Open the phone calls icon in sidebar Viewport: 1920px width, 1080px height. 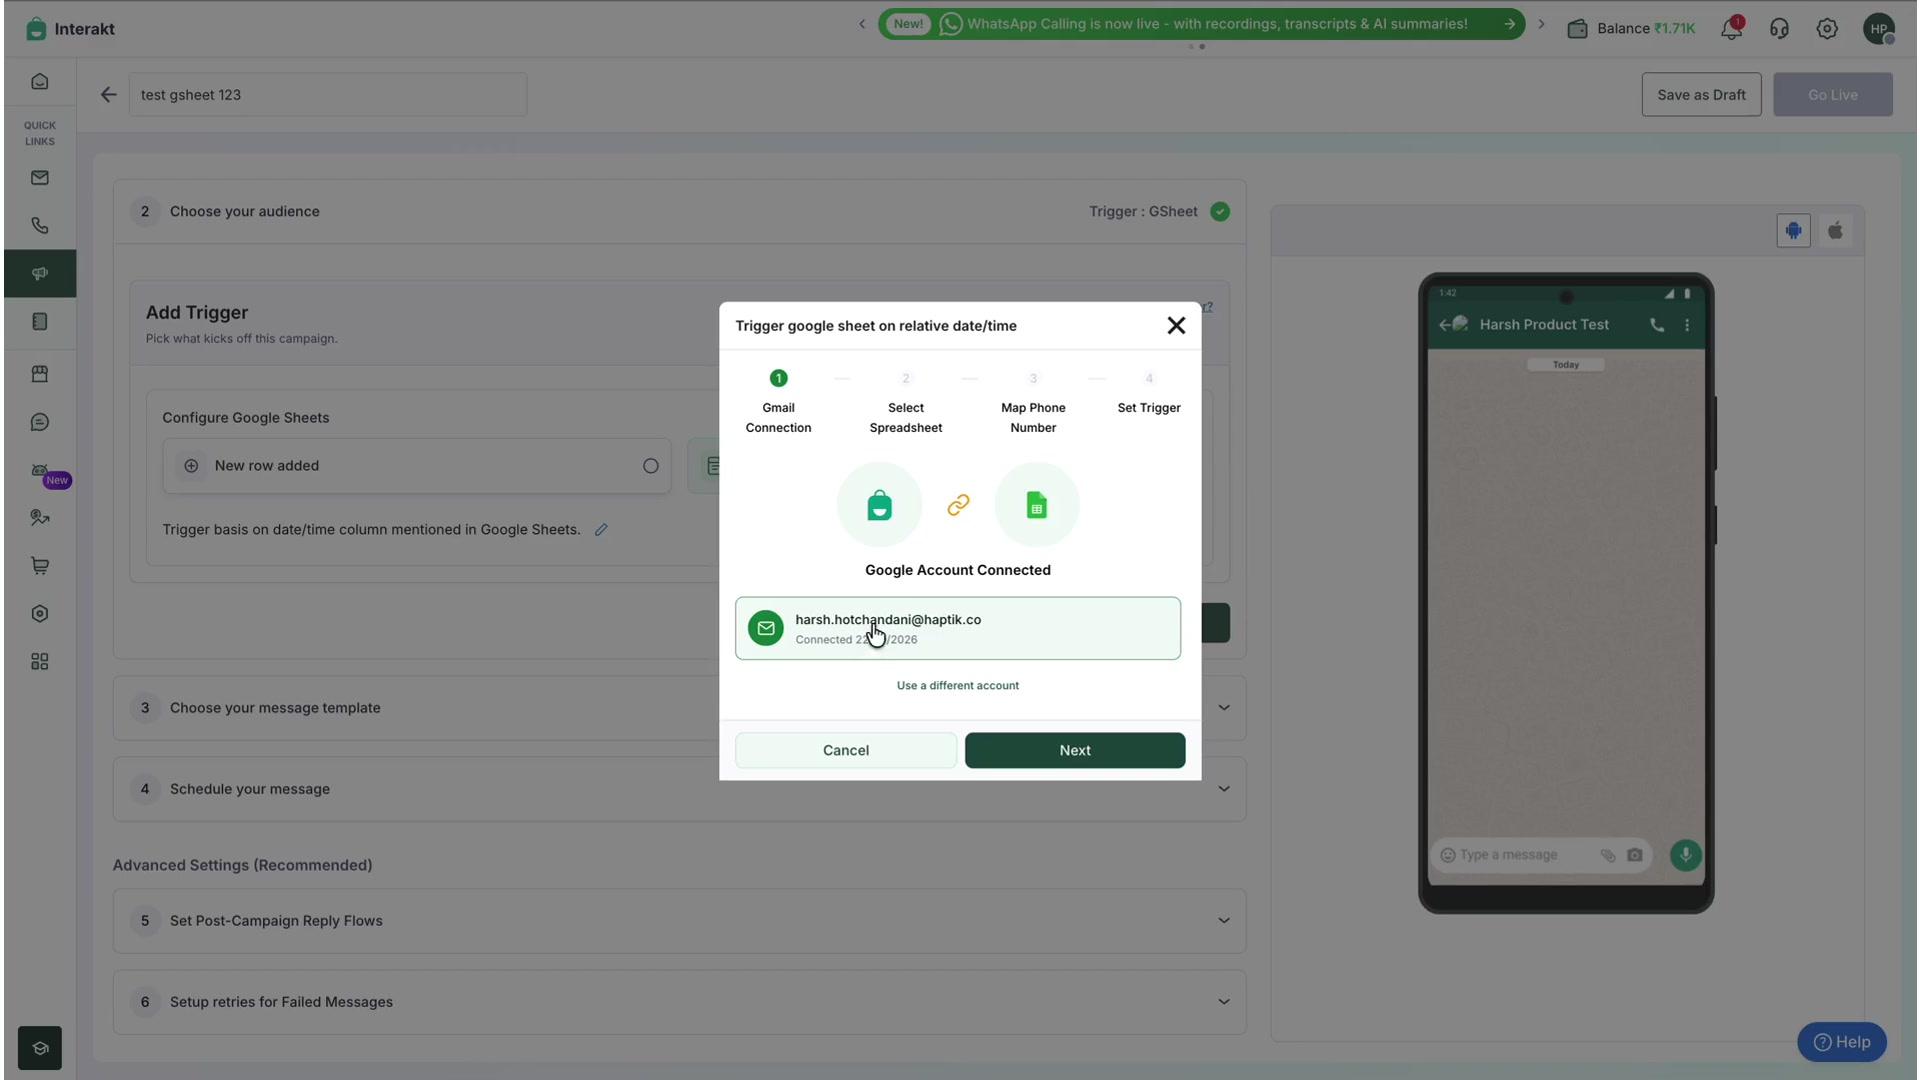(x=40, y=226)
